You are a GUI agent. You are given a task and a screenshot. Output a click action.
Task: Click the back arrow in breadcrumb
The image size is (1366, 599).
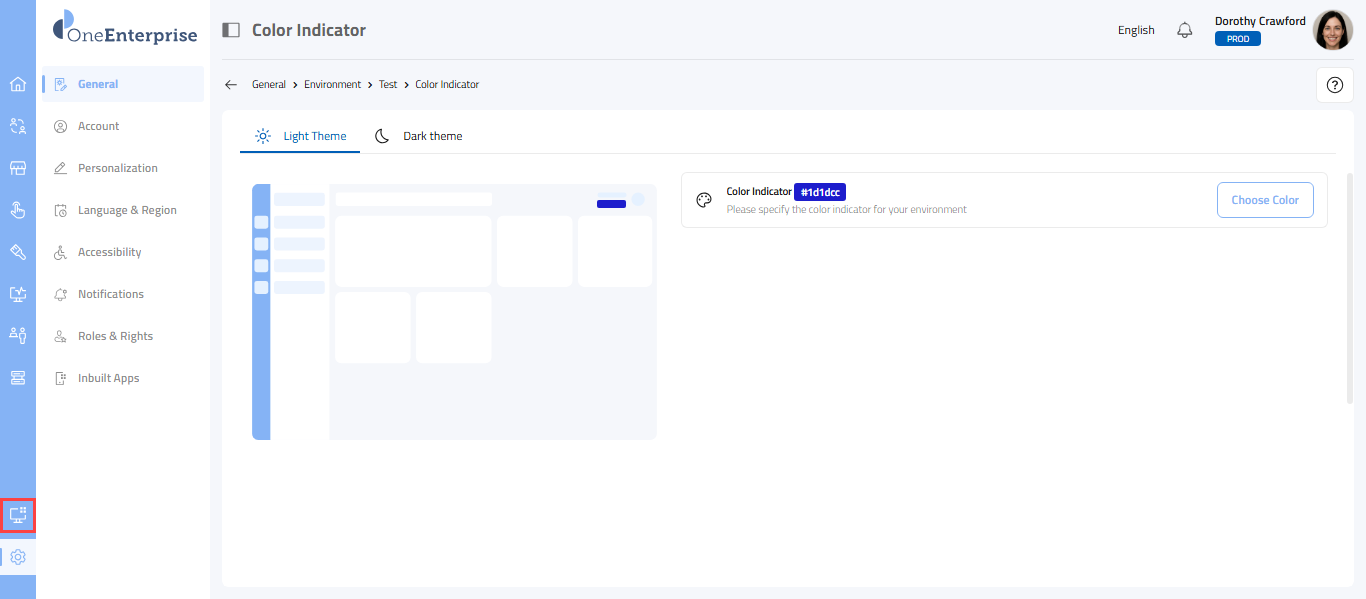coord(231,85)
